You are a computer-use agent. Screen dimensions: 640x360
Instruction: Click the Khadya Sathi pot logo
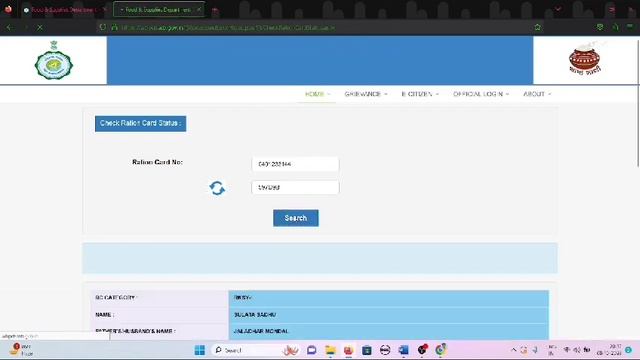[584, 60]
